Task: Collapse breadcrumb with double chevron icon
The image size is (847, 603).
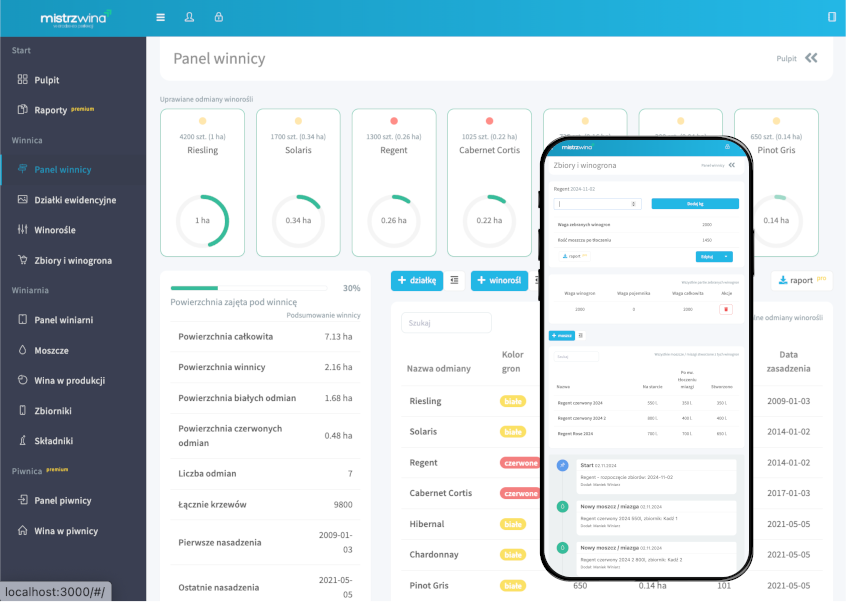Action: (x=811, y=58)
